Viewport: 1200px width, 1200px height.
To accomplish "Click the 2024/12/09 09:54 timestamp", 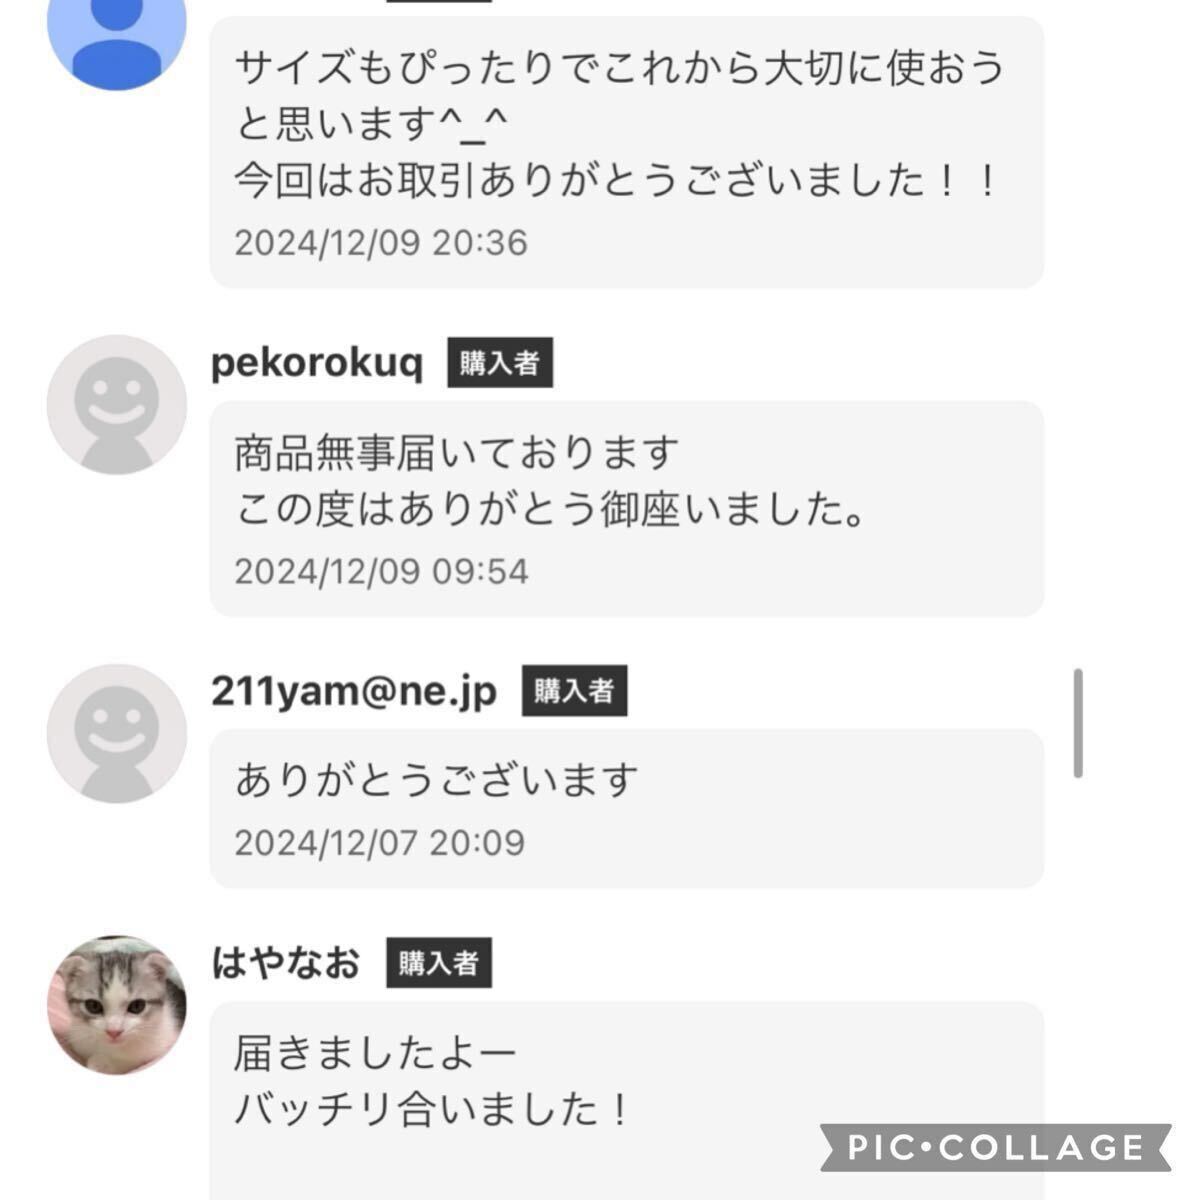I will point(381,572).
